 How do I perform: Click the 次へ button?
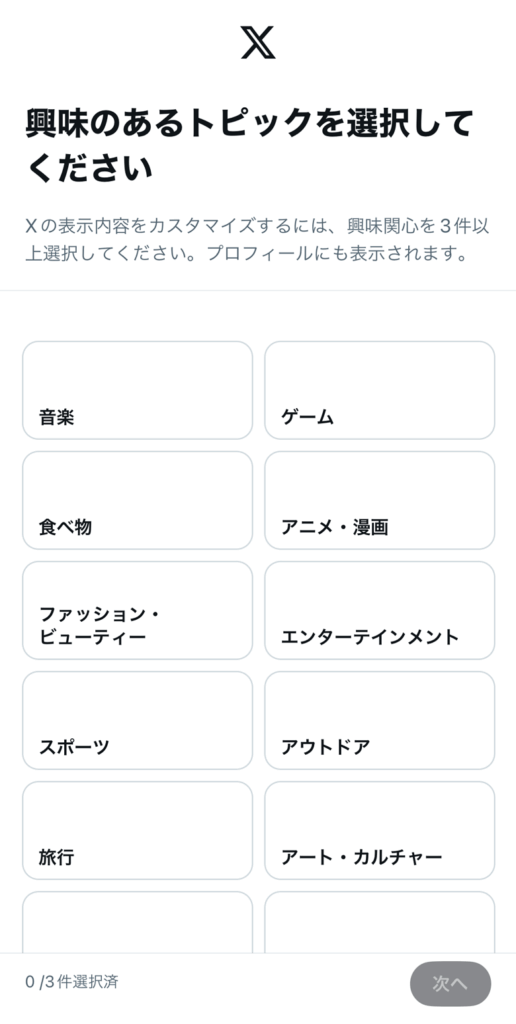[450, 984]
